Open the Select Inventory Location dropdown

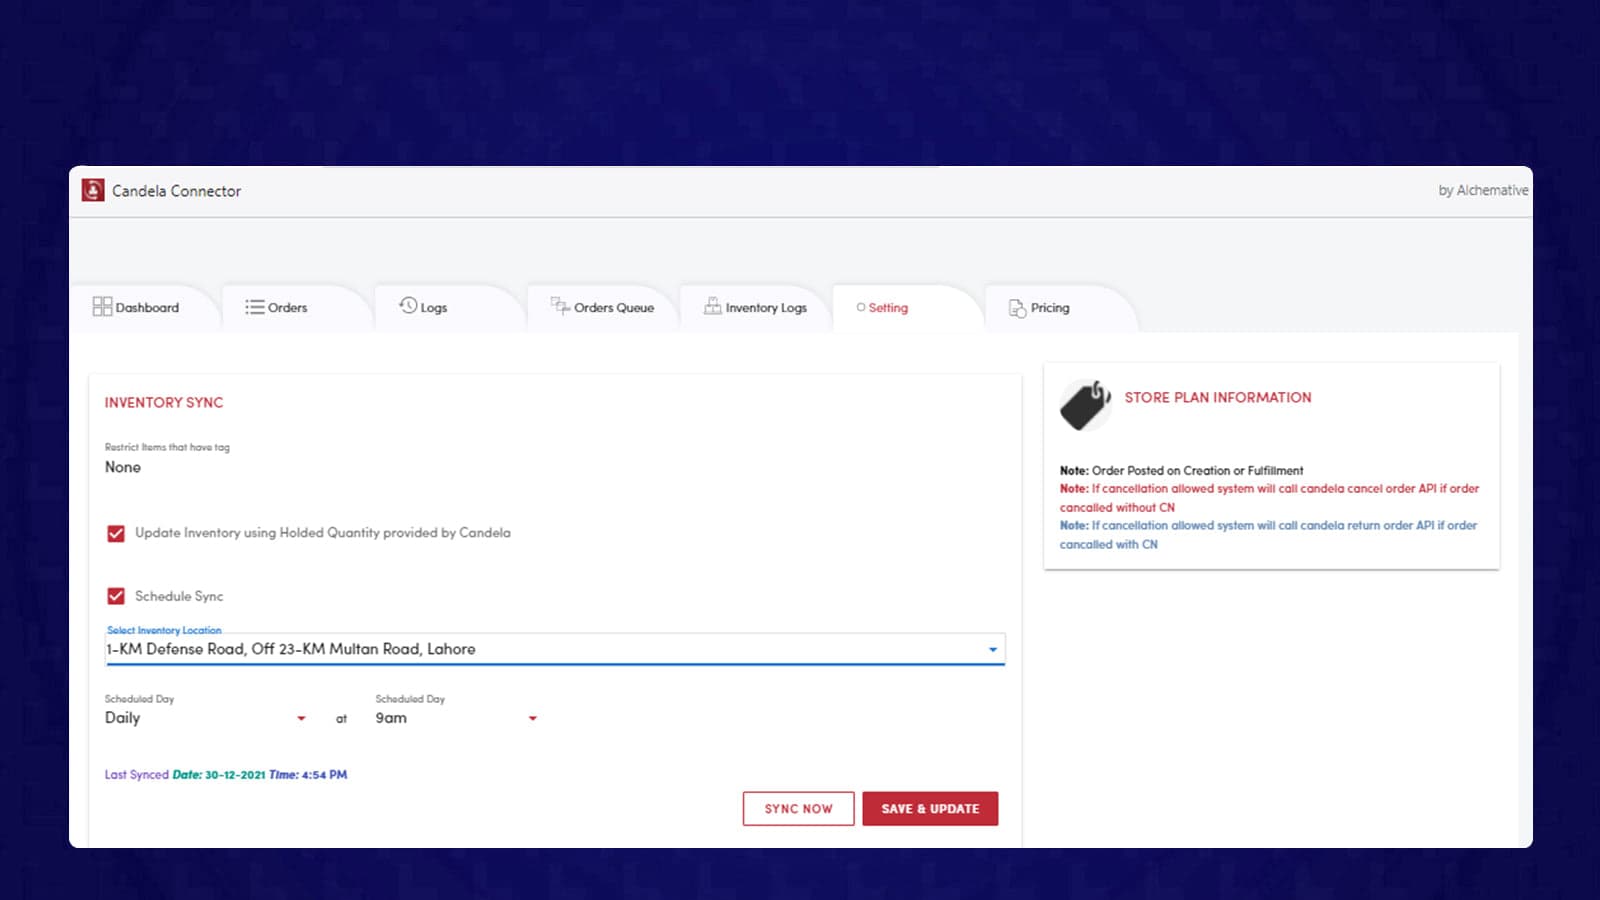coord(992,649)
